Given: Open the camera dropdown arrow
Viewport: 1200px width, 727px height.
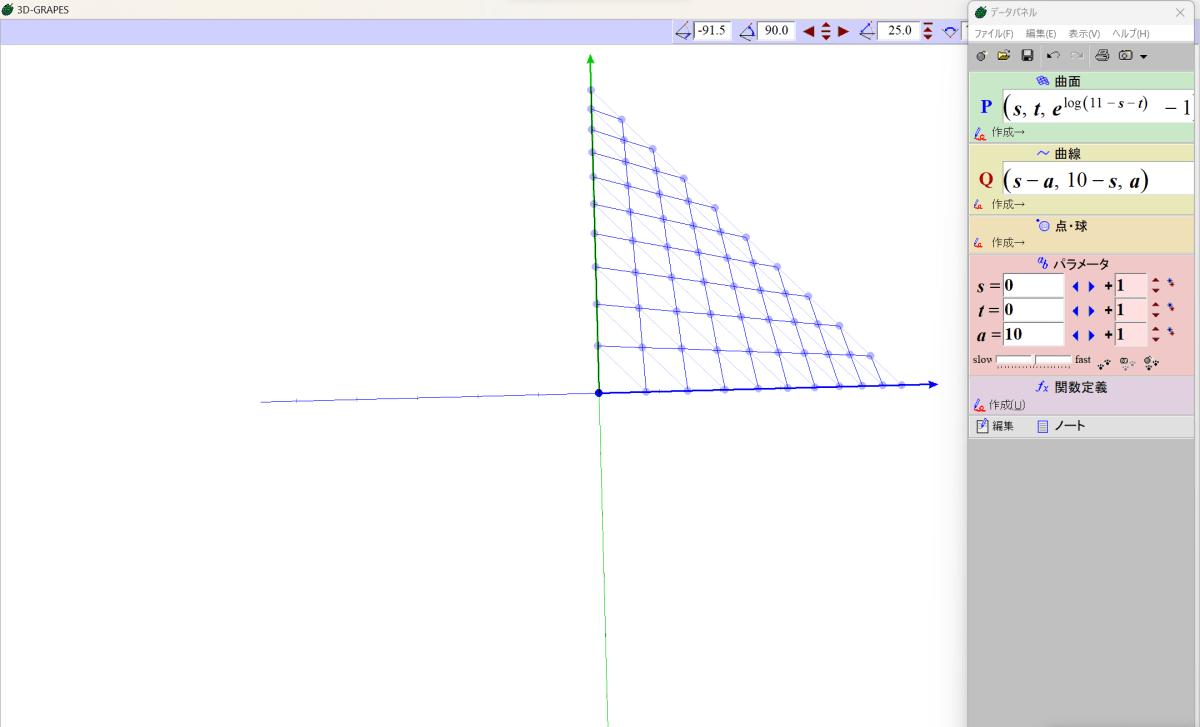Looking at the screenshot, I should 1143,56.
